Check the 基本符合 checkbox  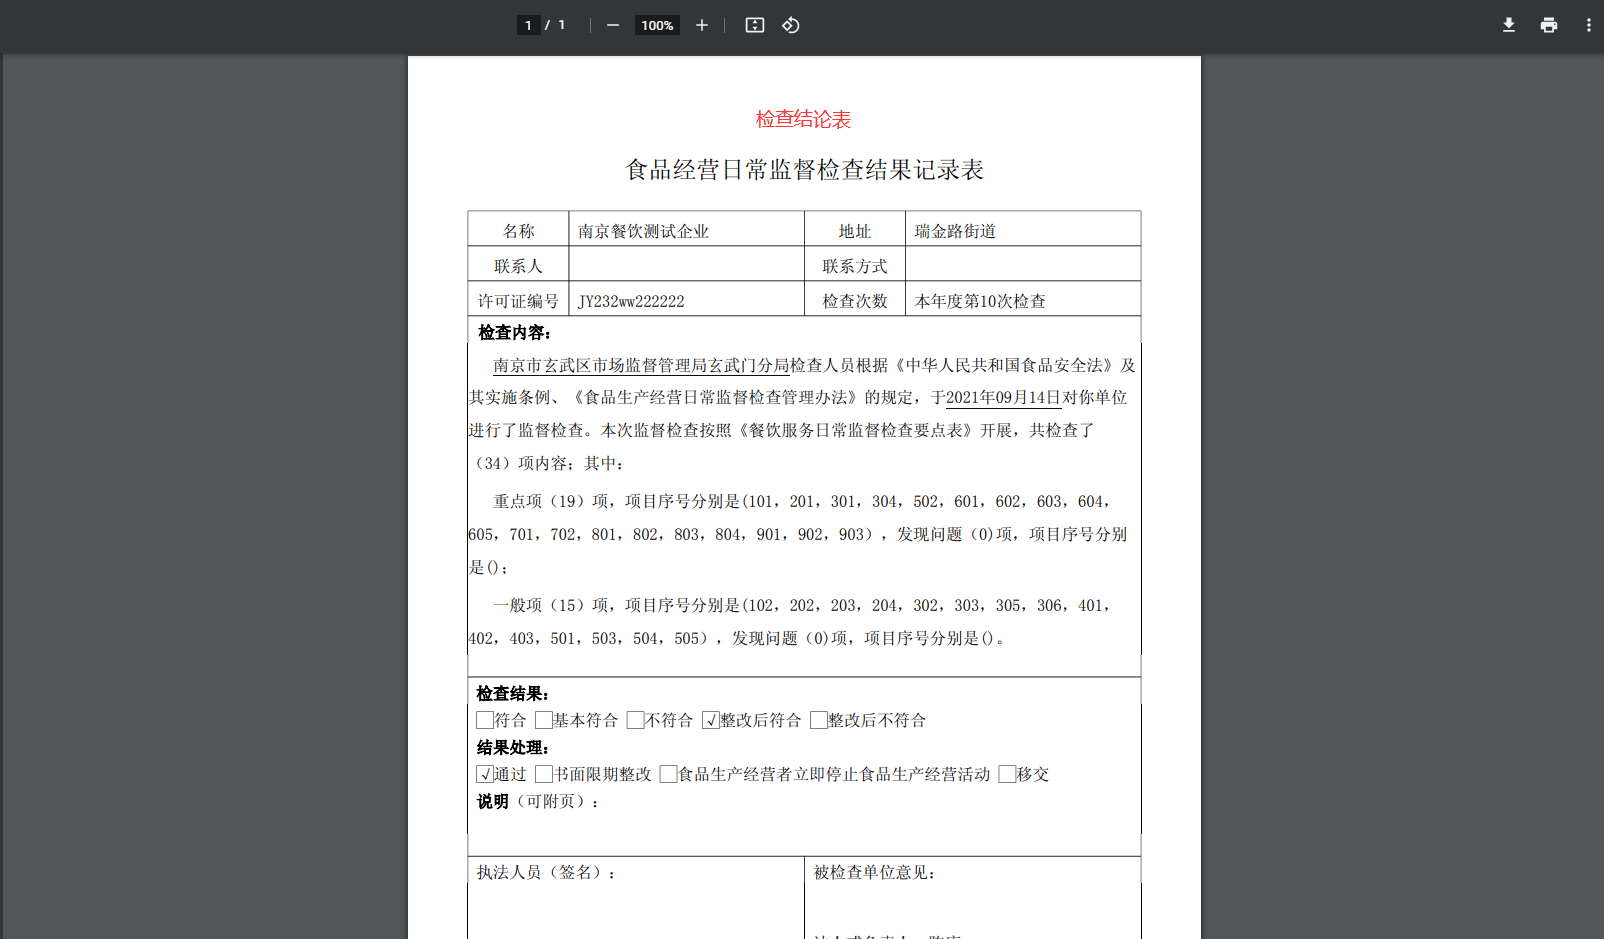click(x=544, y=720)
